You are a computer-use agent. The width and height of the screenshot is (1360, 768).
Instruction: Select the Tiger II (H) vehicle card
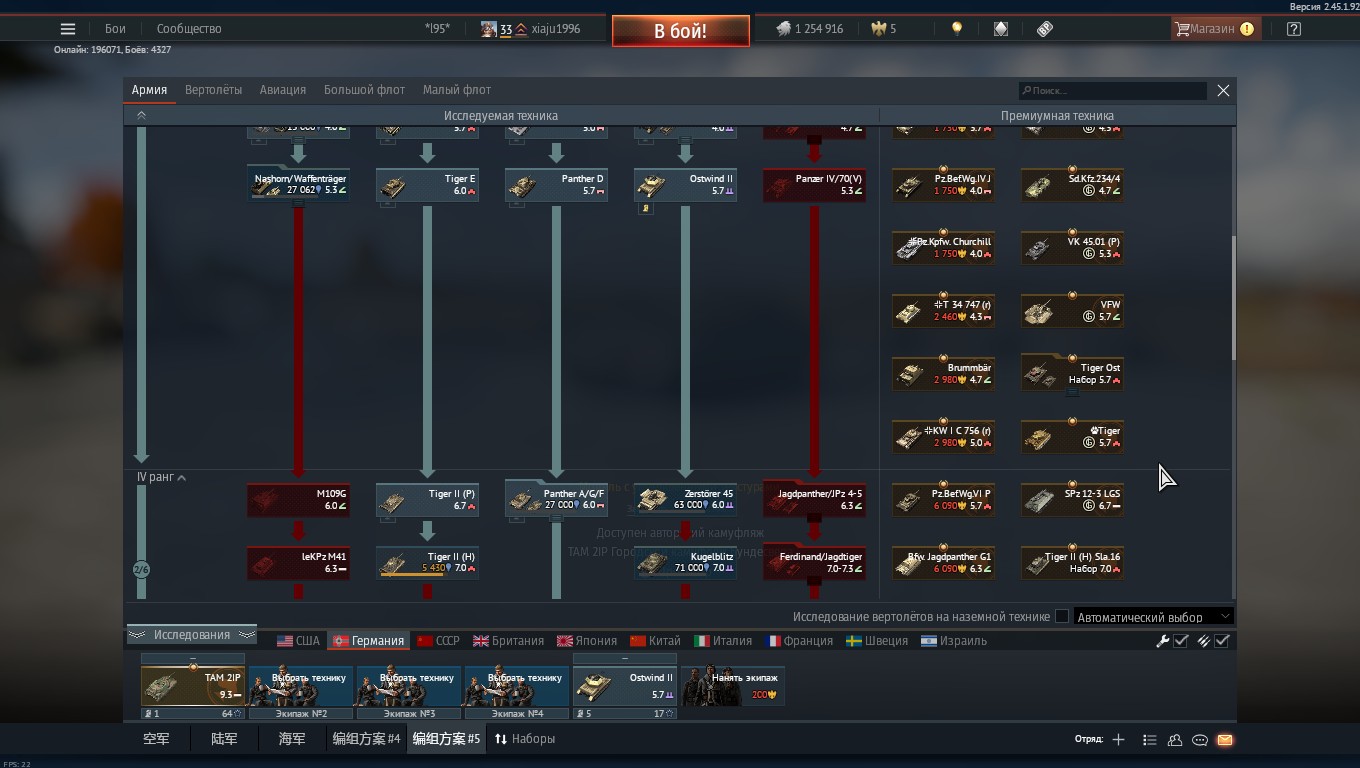(x=427, y=563)
